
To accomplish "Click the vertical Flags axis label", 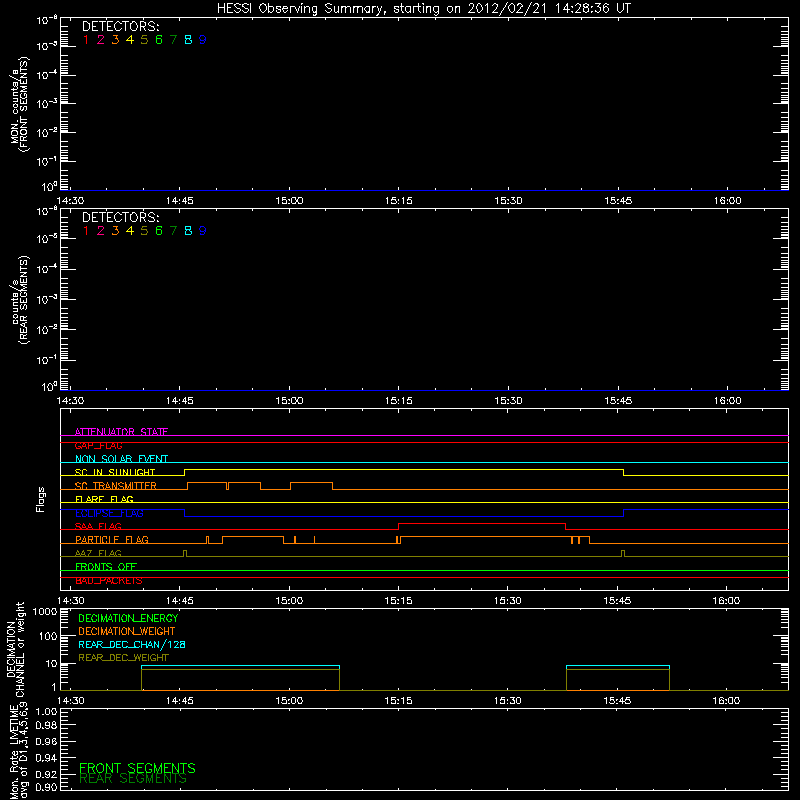I will pos(41,499).
